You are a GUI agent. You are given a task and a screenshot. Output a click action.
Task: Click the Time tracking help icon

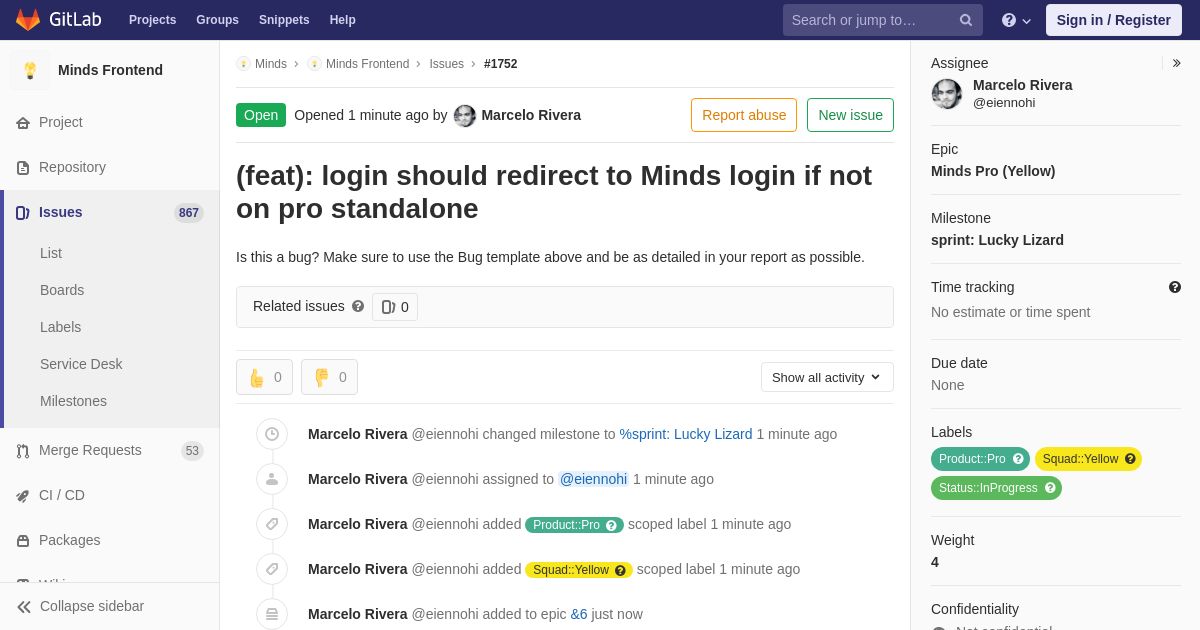[x=1175, y=287]
